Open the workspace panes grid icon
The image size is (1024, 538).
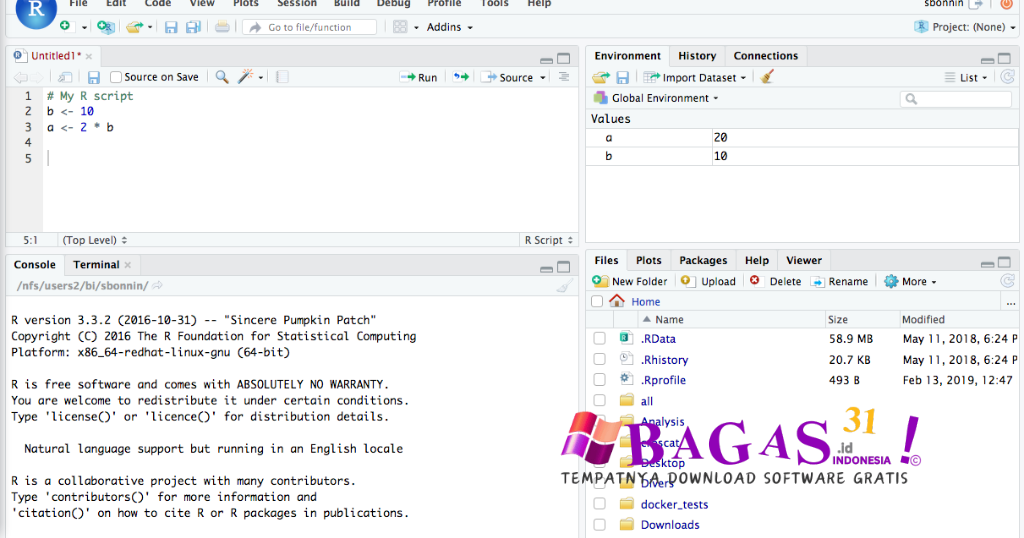[x=400, y=27]
